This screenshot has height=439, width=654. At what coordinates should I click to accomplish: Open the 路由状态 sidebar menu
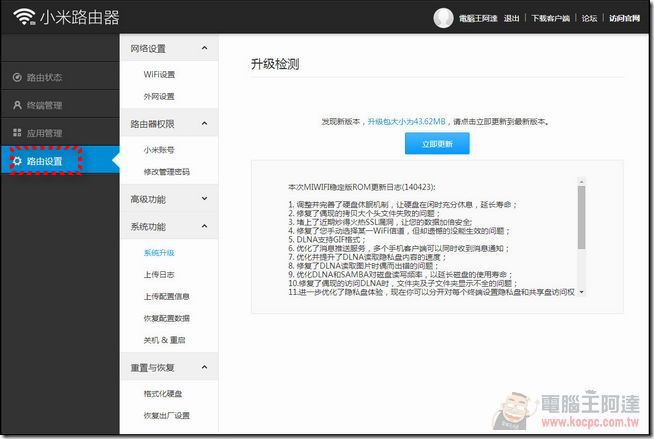tap(60, 77)
